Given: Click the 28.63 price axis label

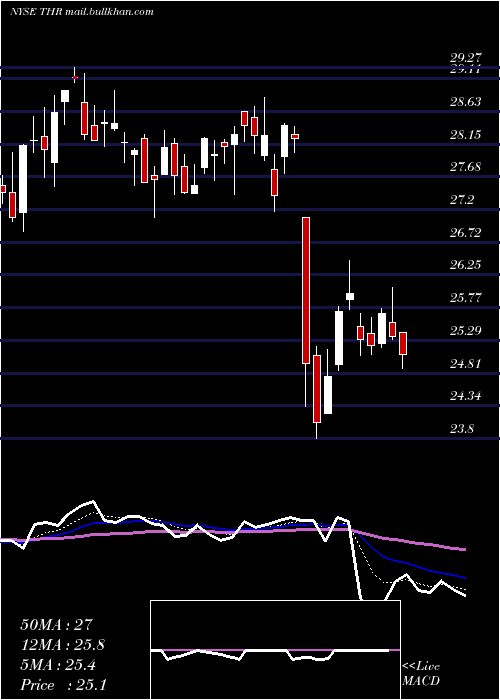Looking at the screenshot, I should point(466,102).
